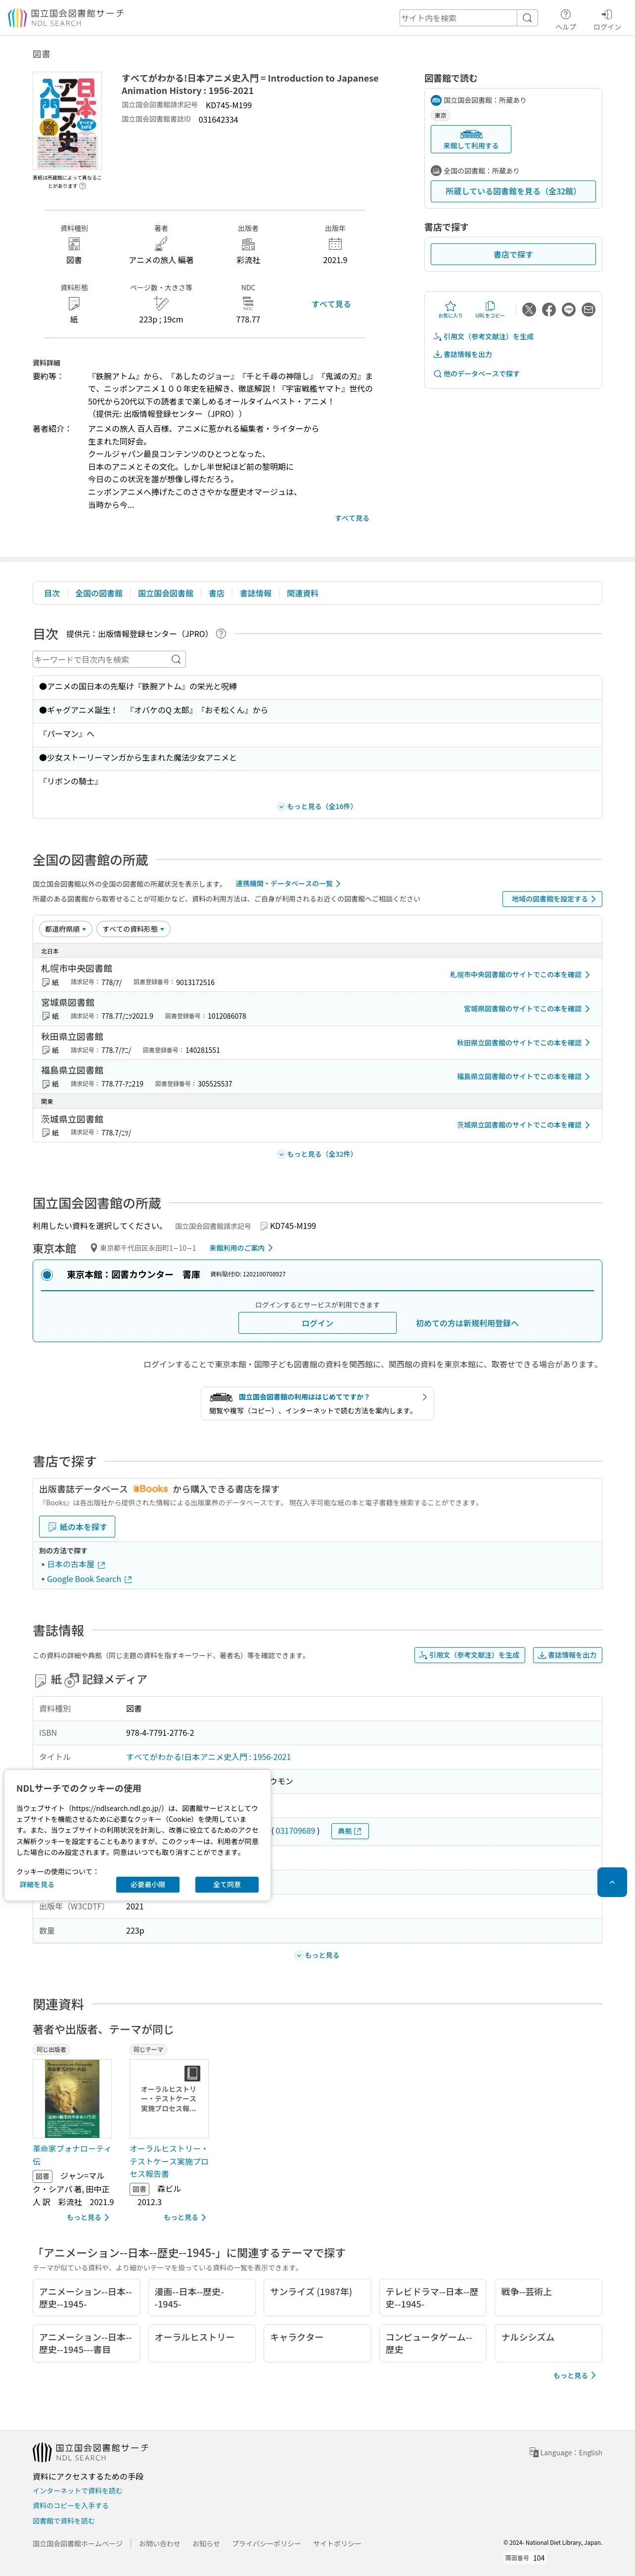Image resolution: width=635 pixels, height=2576 pixels.
Task: Open 札幌市中央図書館のサイトでこの本を確認
Action: click(519, 974)
